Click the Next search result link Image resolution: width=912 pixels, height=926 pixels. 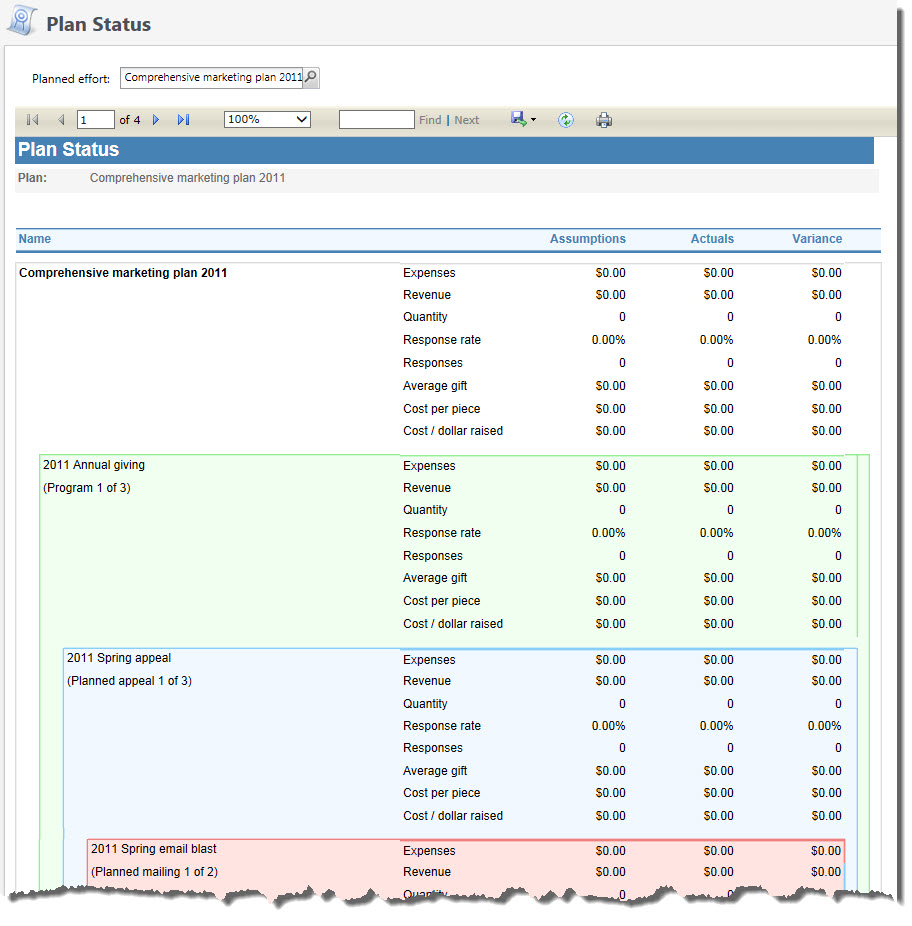(x=467, y=120)
